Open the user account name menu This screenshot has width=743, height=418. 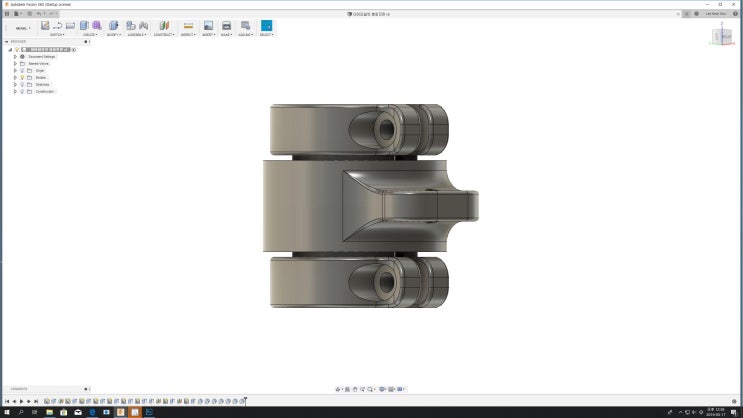(x=716, y=14)
